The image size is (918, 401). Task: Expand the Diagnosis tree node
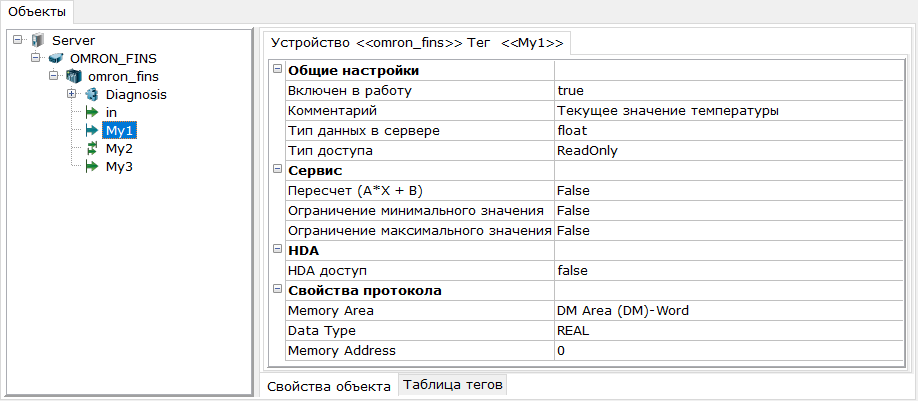coord(71,94)
